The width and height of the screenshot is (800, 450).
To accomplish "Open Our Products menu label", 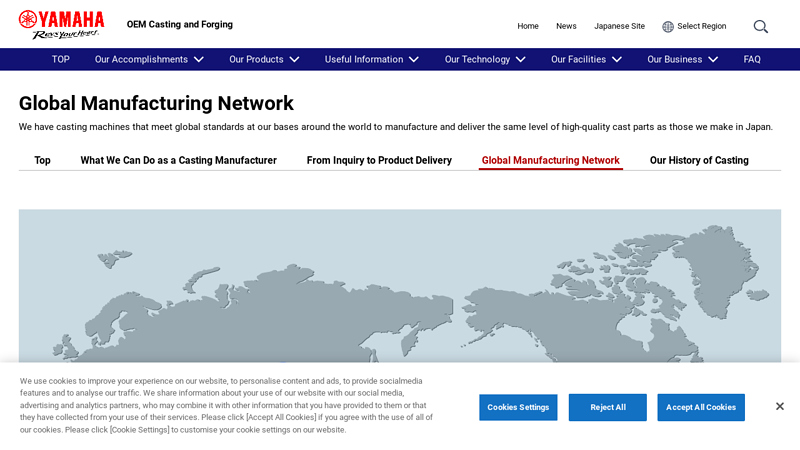I will click(256, 60).
